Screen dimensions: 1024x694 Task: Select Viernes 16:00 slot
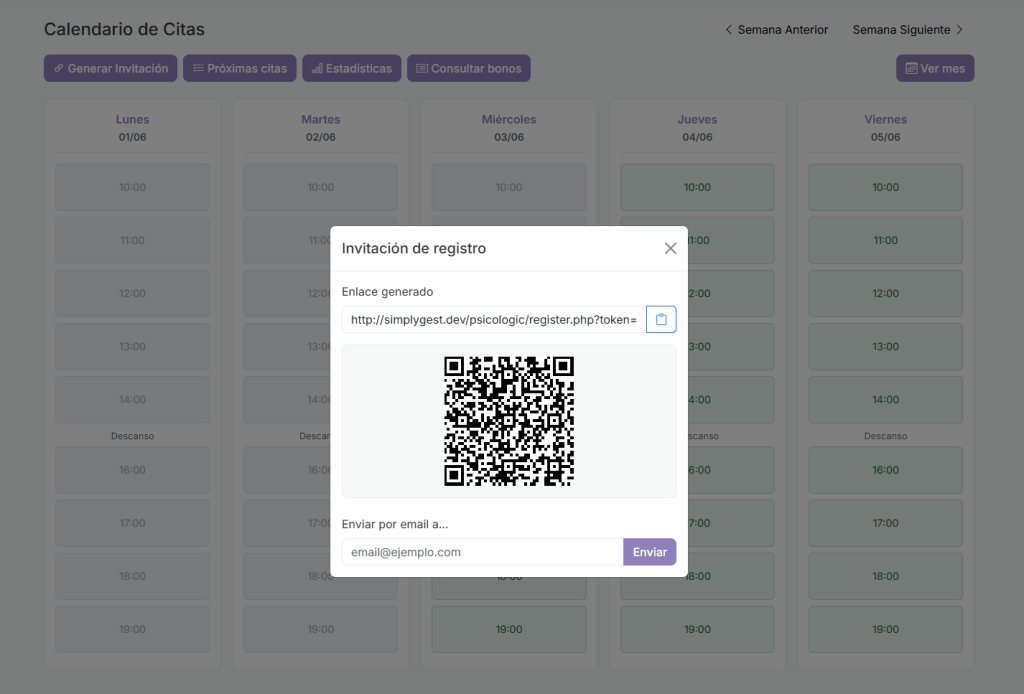point(886,470)
